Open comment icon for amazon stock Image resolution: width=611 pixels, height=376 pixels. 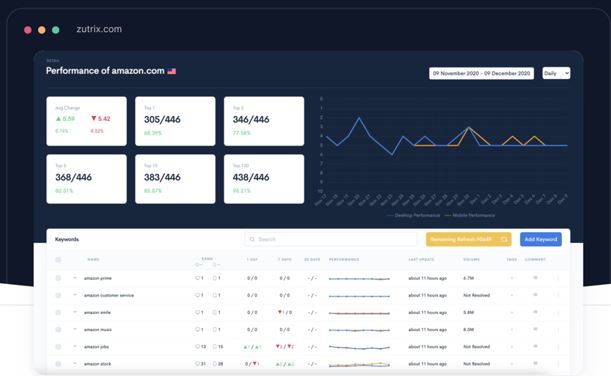point(535,364)
